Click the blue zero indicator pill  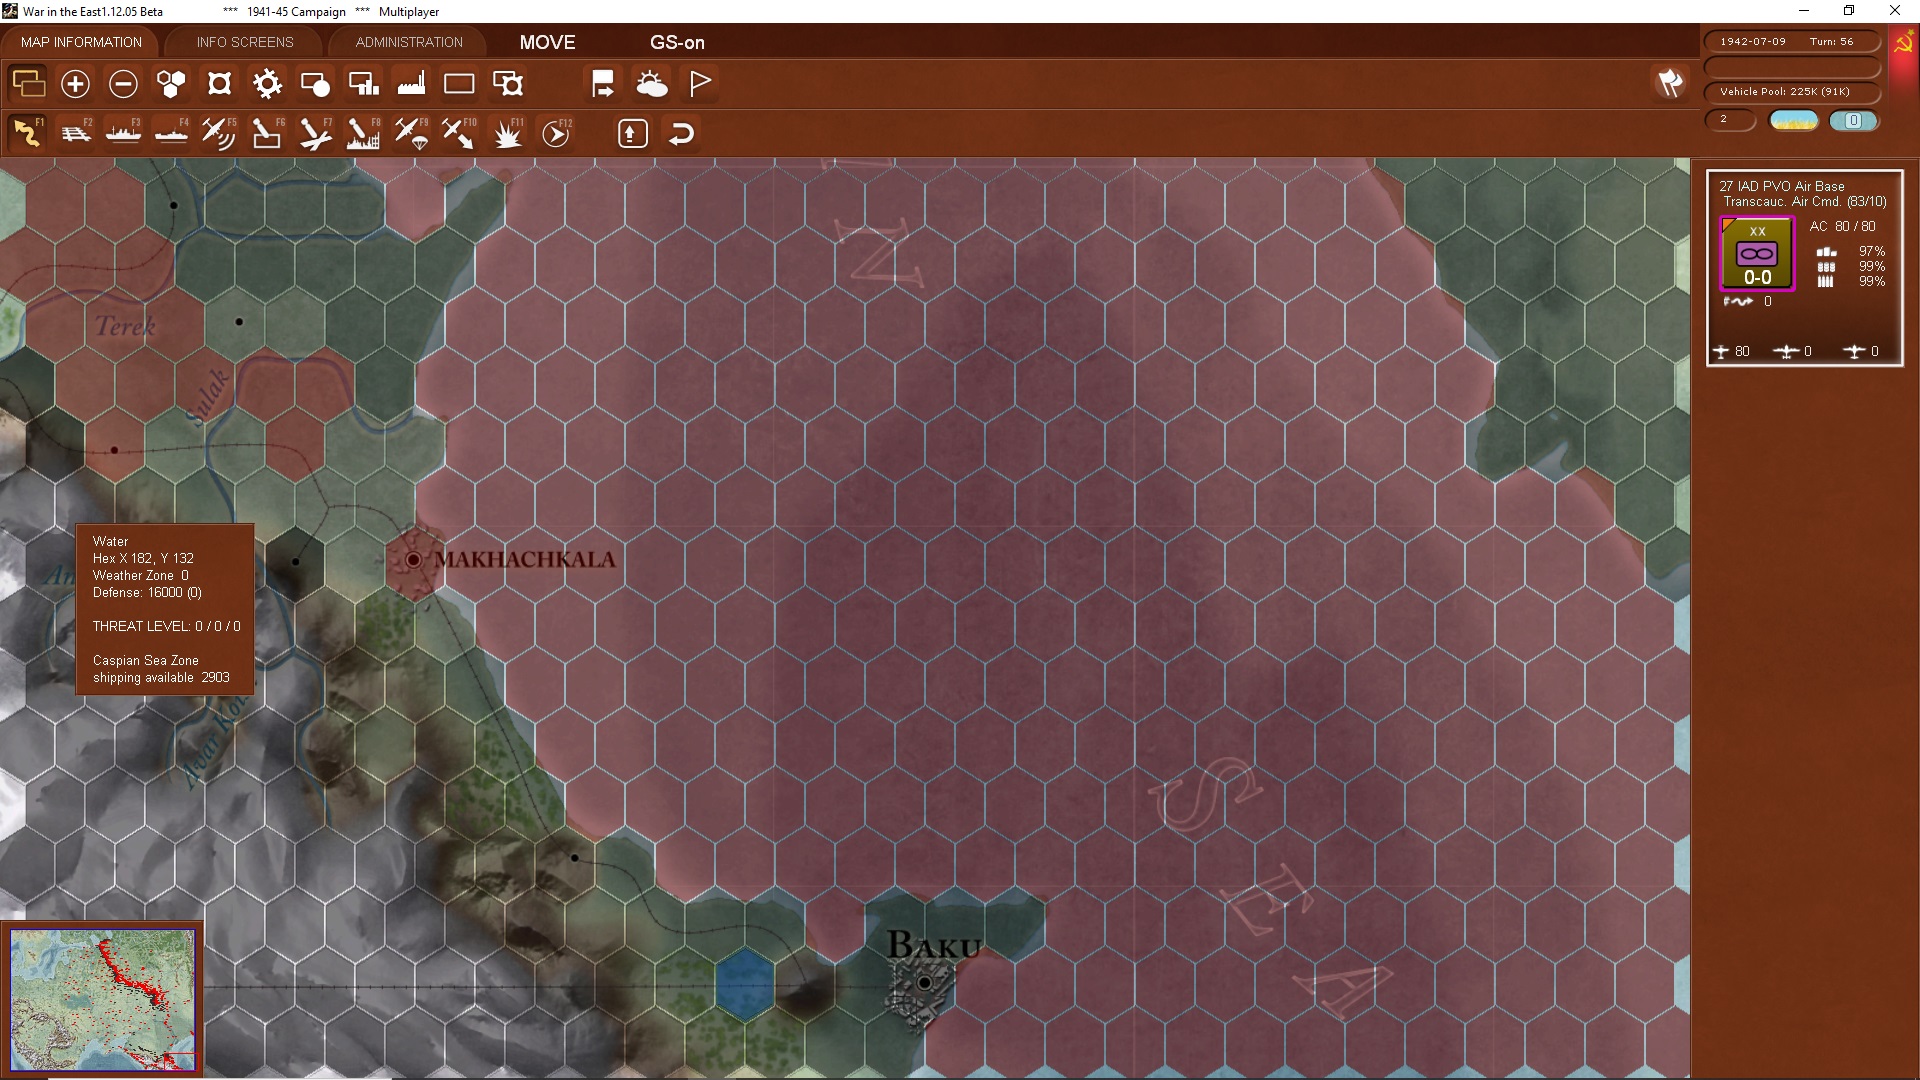pos(1854,120)
